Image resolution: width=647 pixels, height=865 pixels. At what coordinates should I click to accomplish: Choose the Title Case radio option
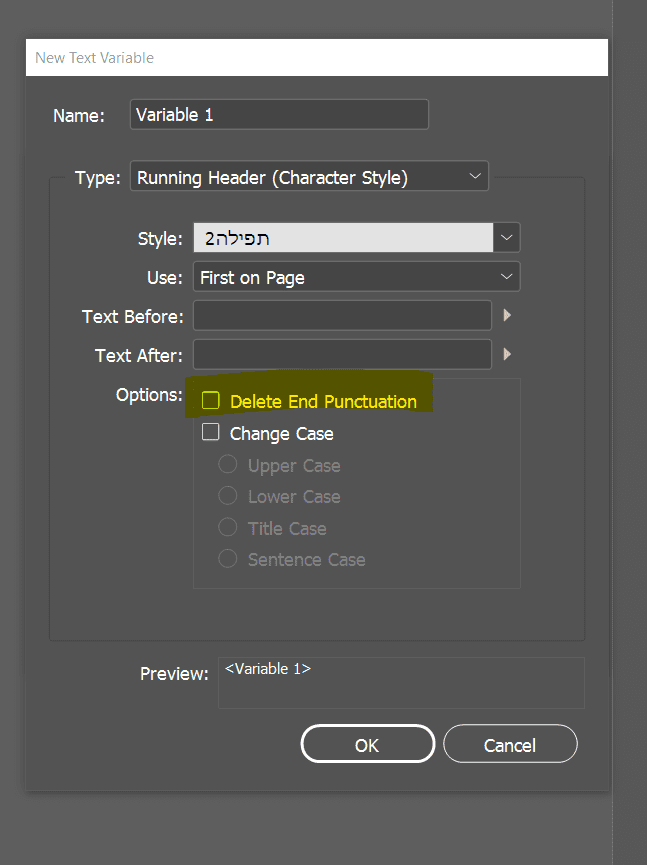pos(228,528)
